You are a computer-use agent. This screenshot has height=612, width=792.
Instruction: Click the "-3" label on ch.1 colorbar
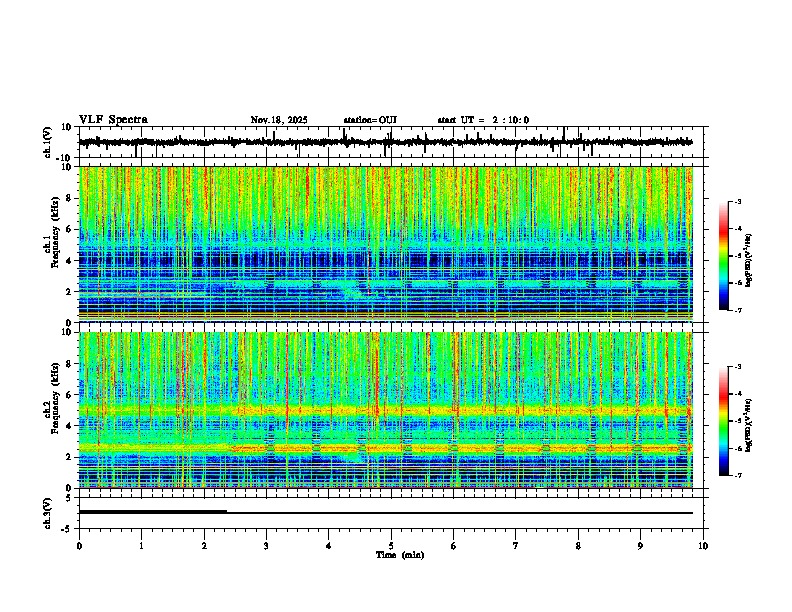pyautogui.click(x=737, y=202)
